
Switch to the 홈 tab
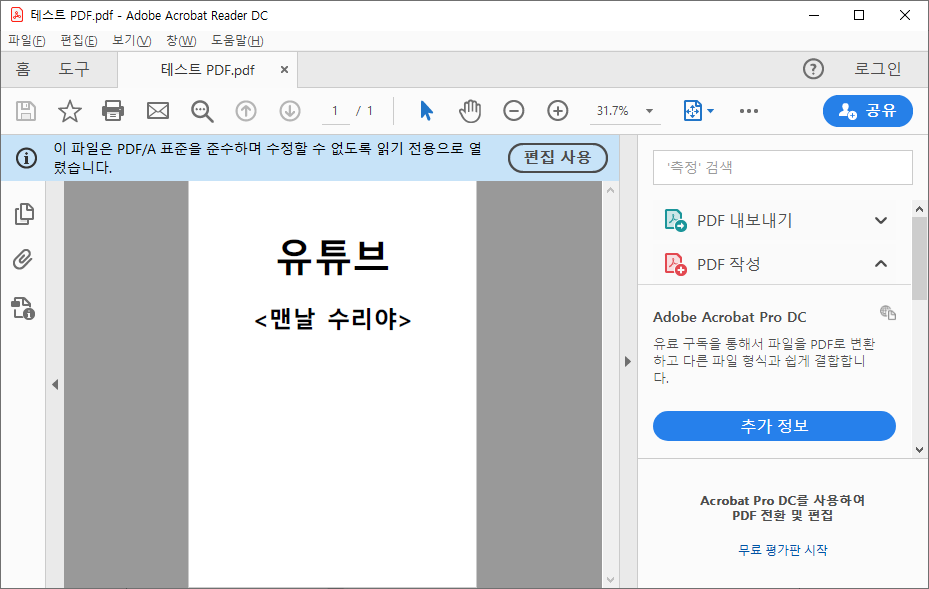pos(23,69)
